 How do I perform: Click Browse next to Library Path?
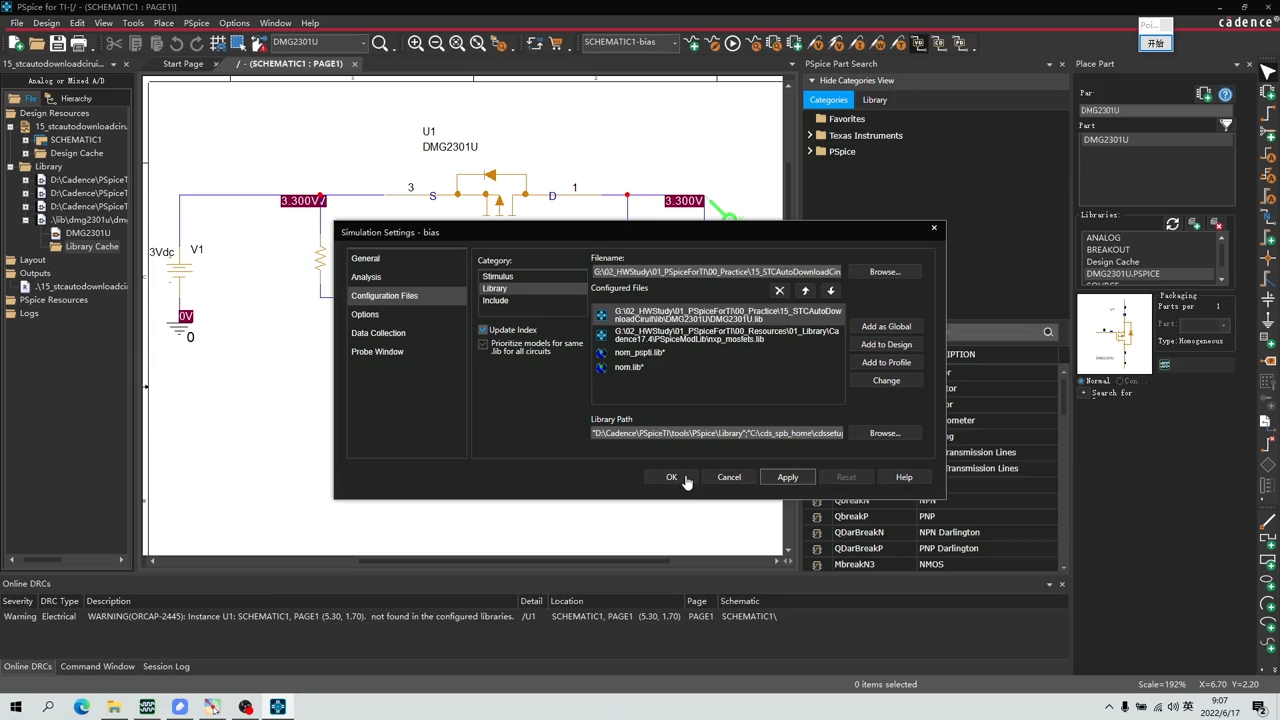885,433
